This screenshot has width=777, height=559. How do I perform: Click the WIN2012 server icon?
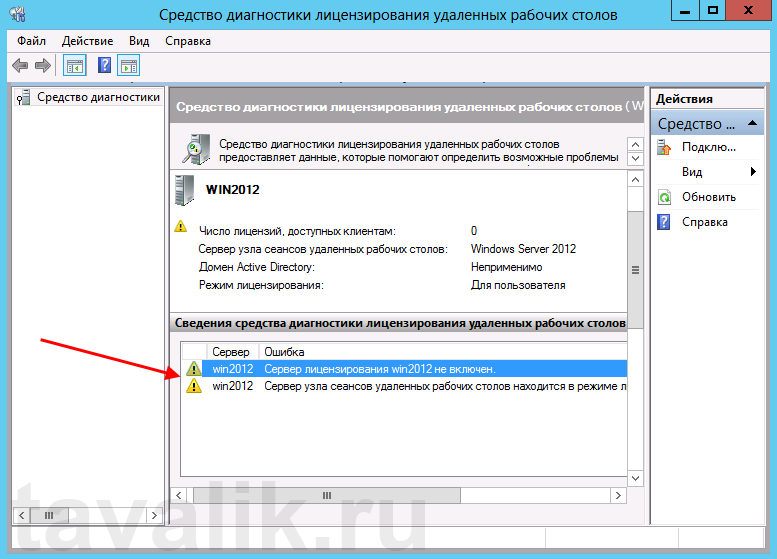tap(185, 189)
